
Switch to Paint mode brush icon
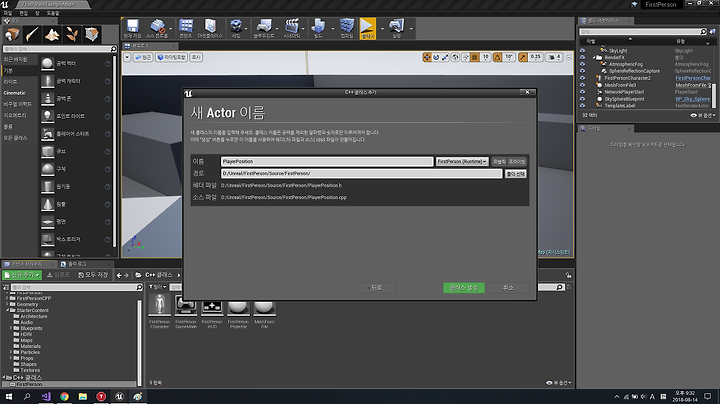click(32, 34)
